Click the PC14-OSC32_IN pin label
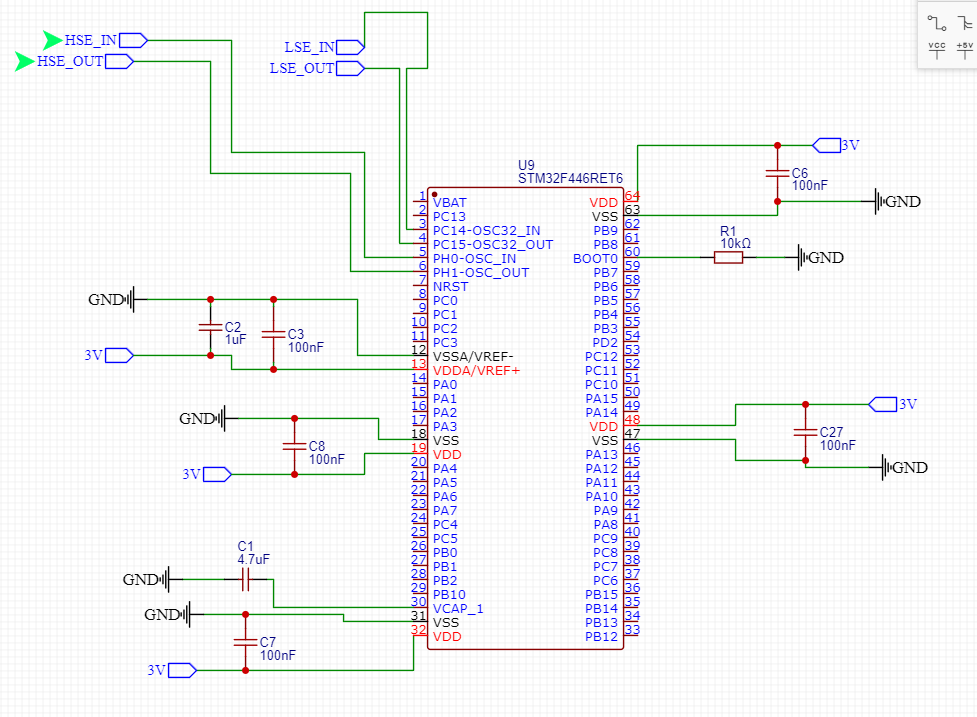The image size is (977, 717). [487, 230]
